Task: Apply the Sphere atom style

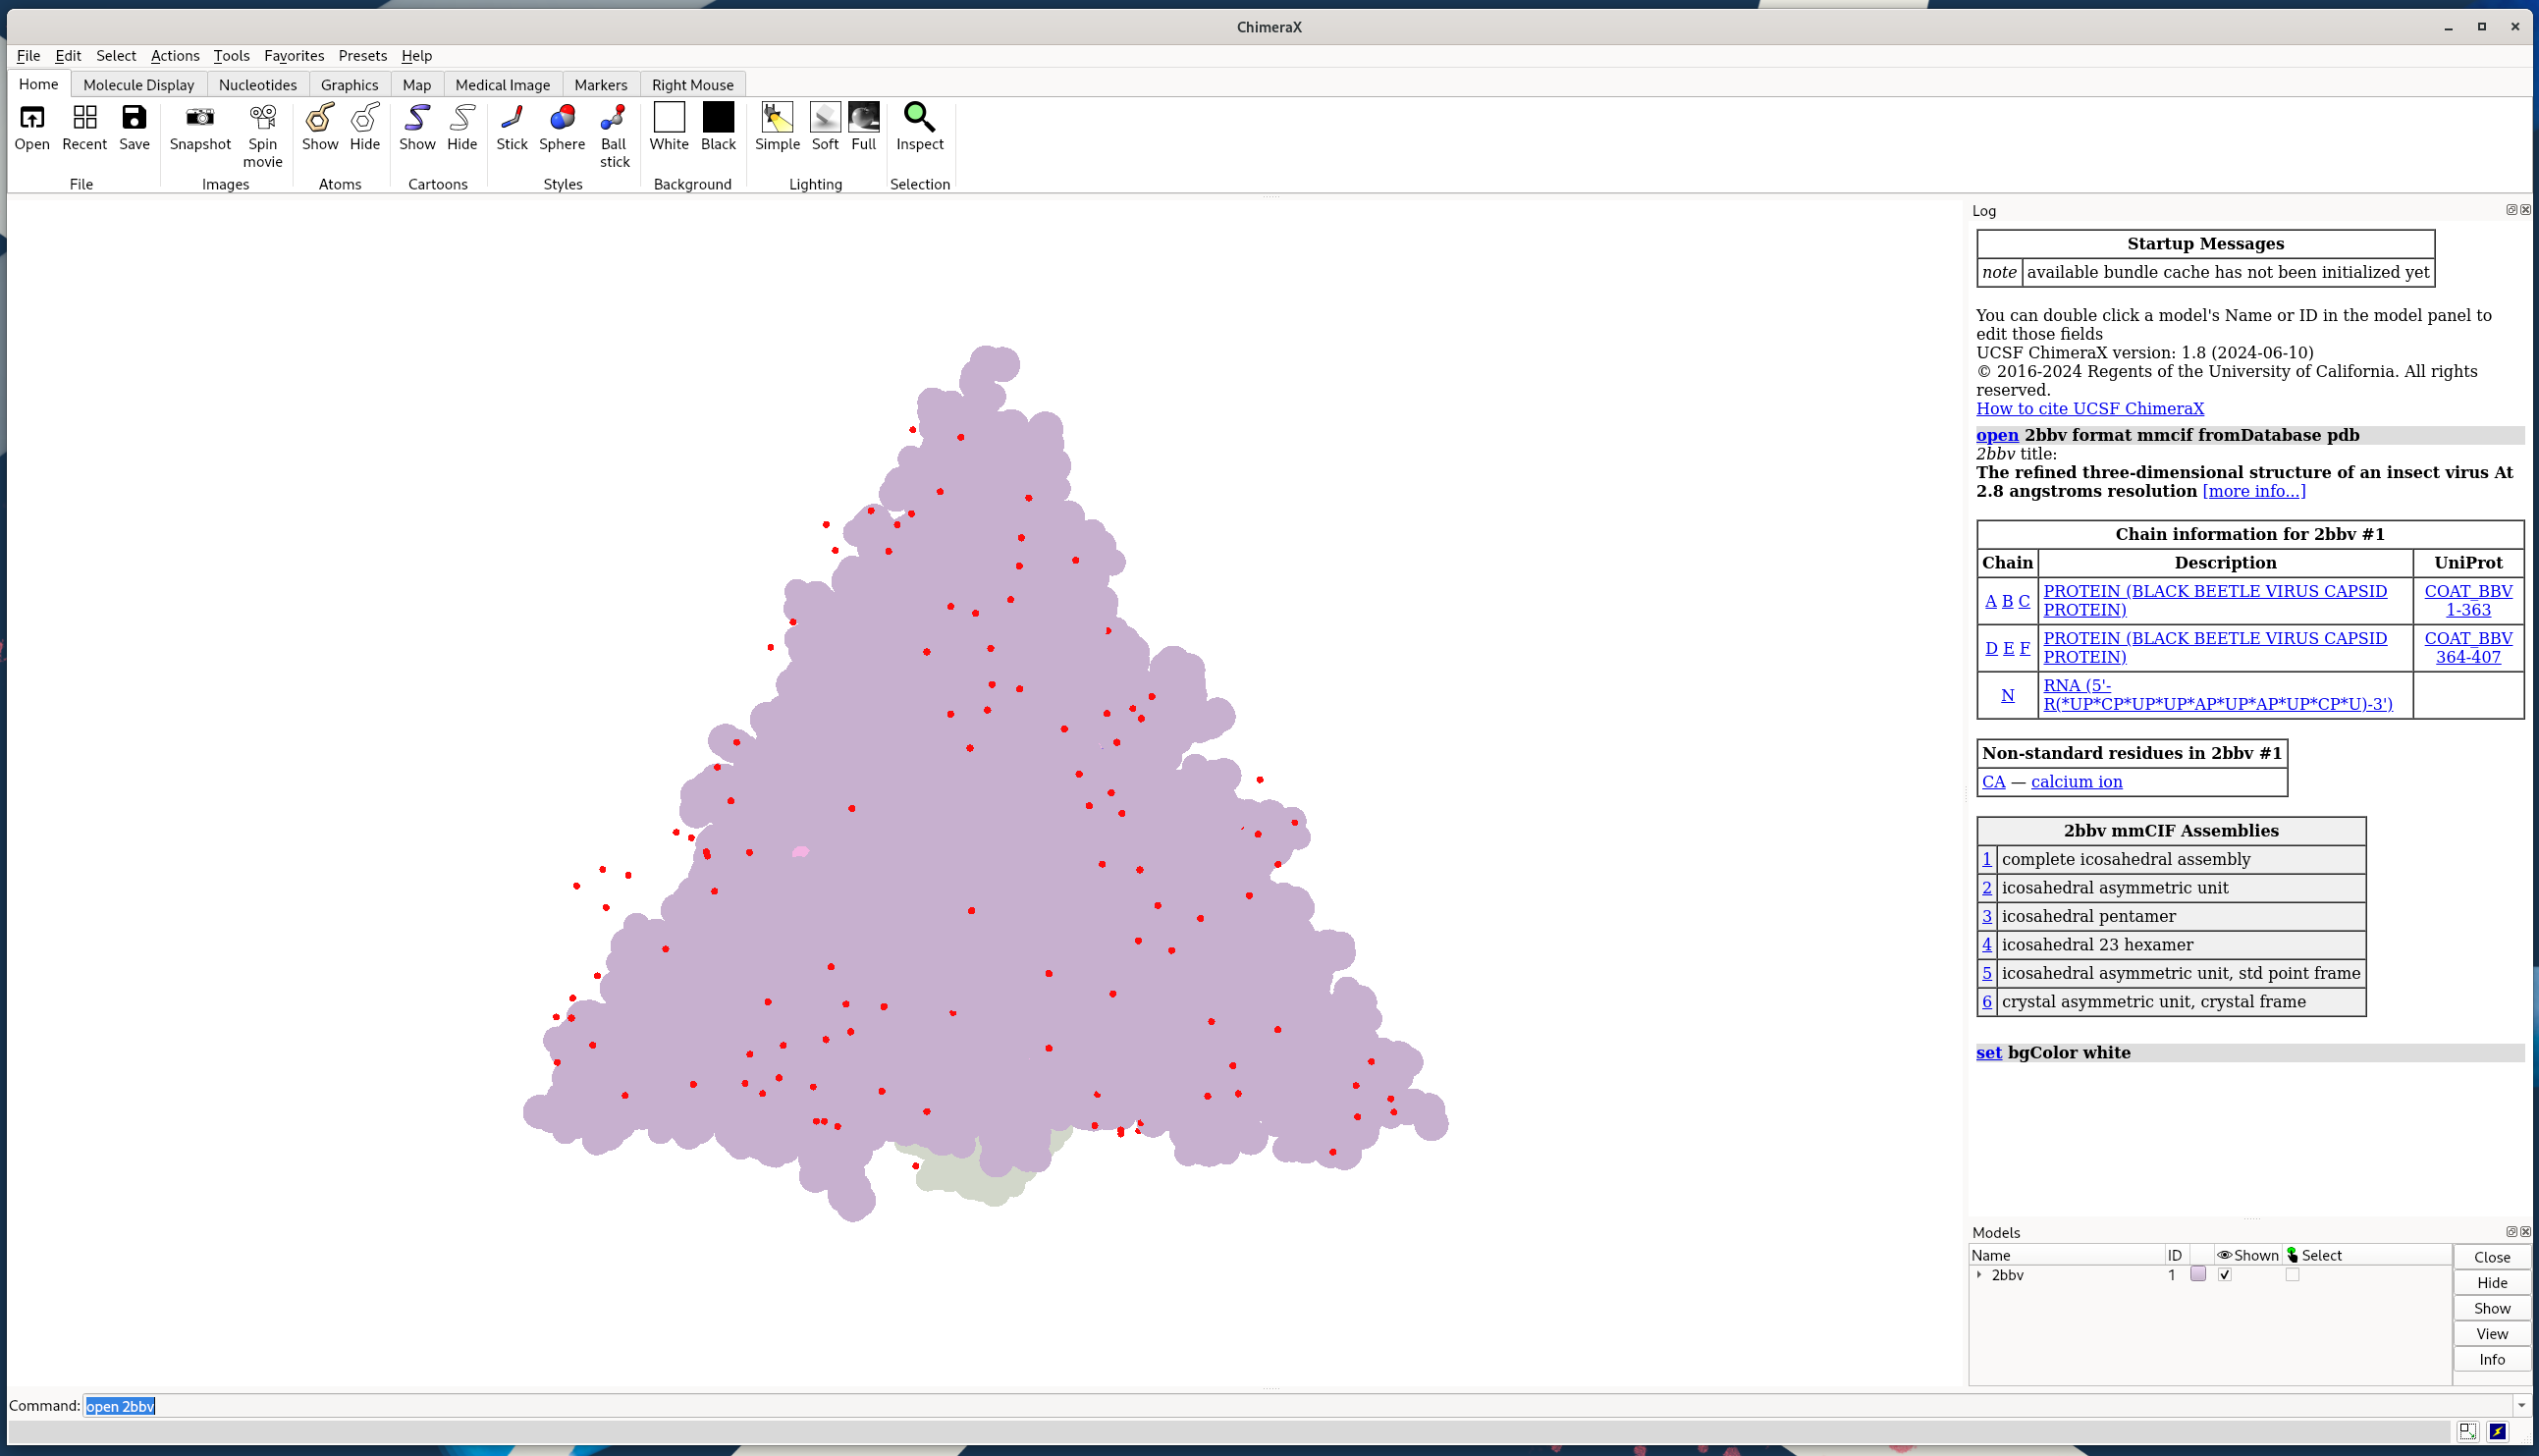Action: click(x=562, y=119)
